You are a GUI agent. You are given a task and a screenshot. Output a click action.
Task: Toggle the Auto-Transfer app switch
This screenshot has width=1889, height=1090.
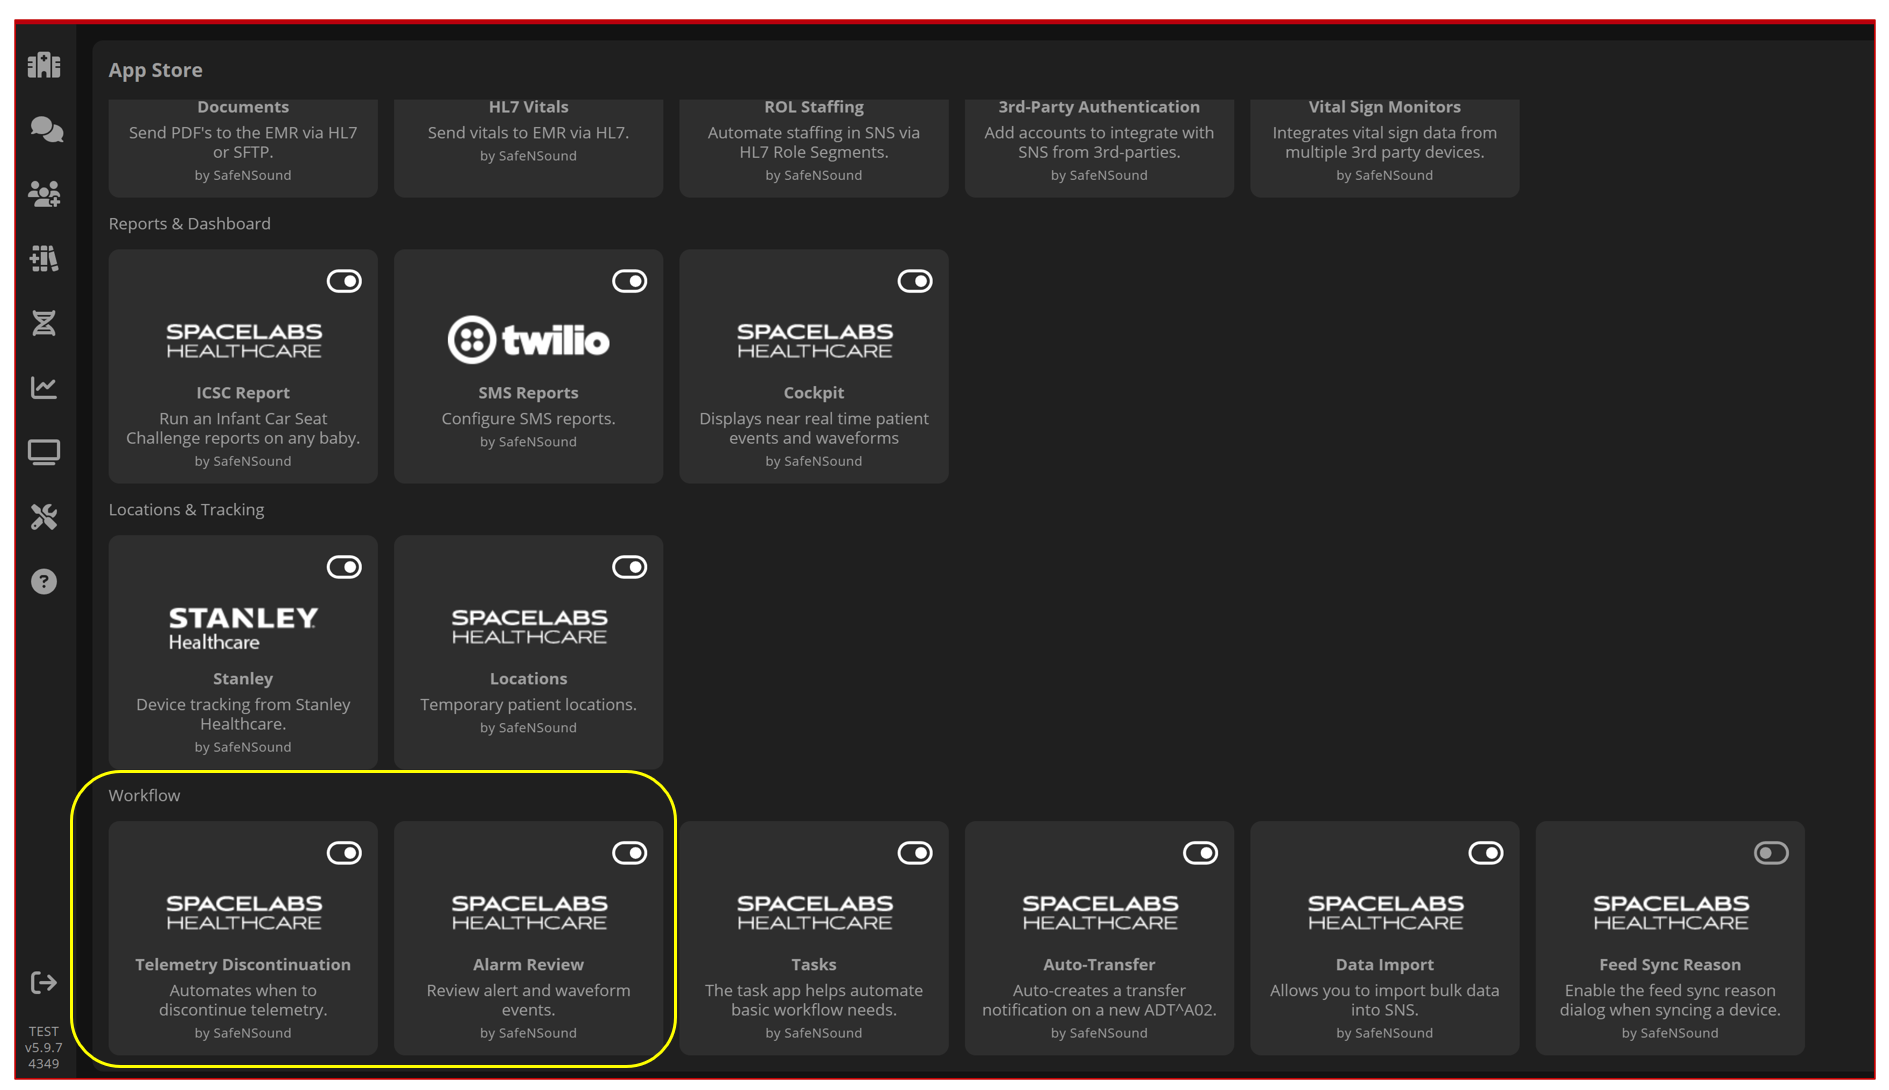click(1201, 853)
